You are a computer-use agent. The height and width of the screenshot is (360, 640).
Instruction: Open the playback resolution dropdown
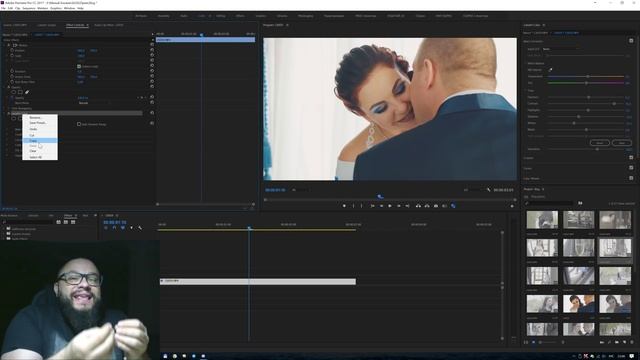(x=473, y=190)
